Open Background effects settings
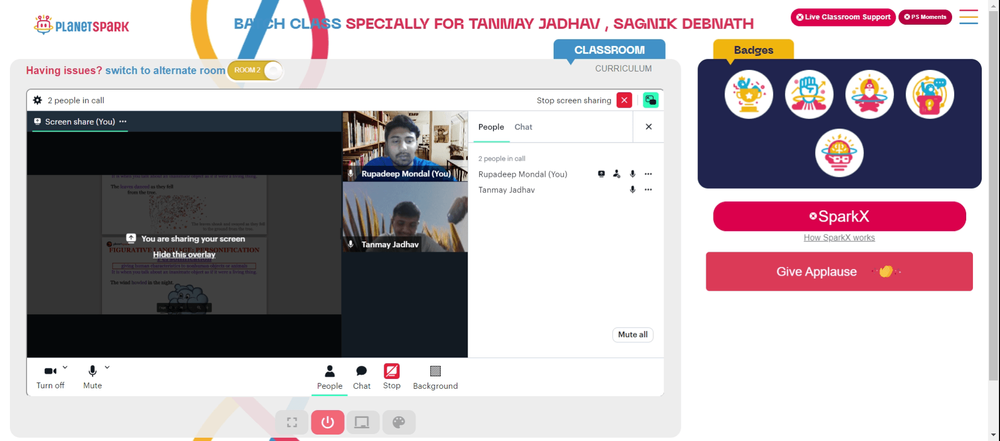 435,377
